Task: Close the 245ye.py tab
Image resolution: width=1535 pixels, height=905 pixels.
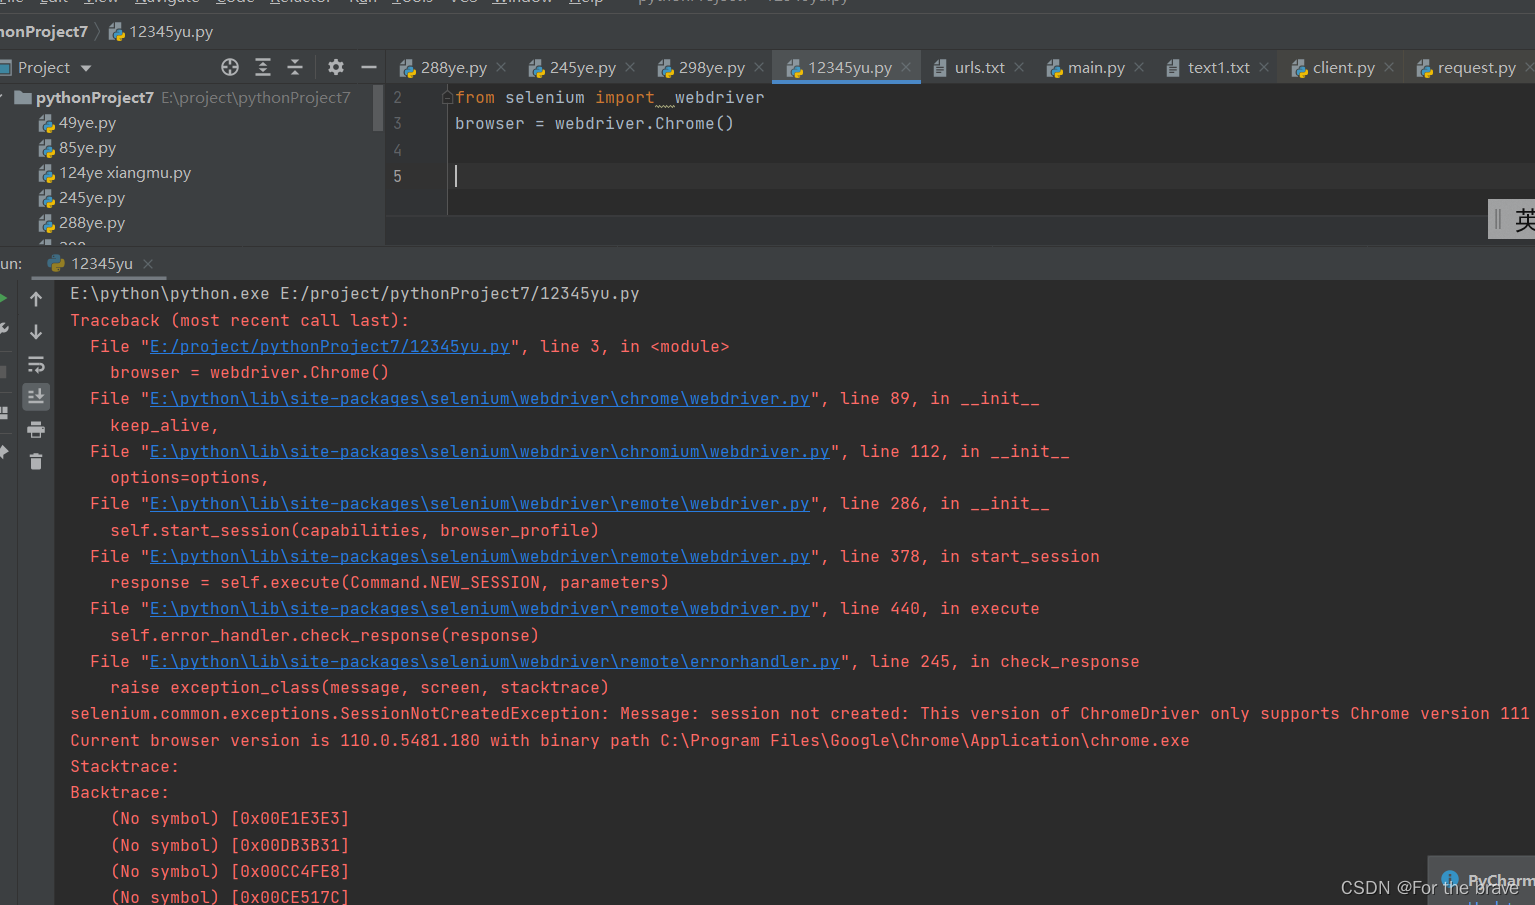Action: coord(630,67)
